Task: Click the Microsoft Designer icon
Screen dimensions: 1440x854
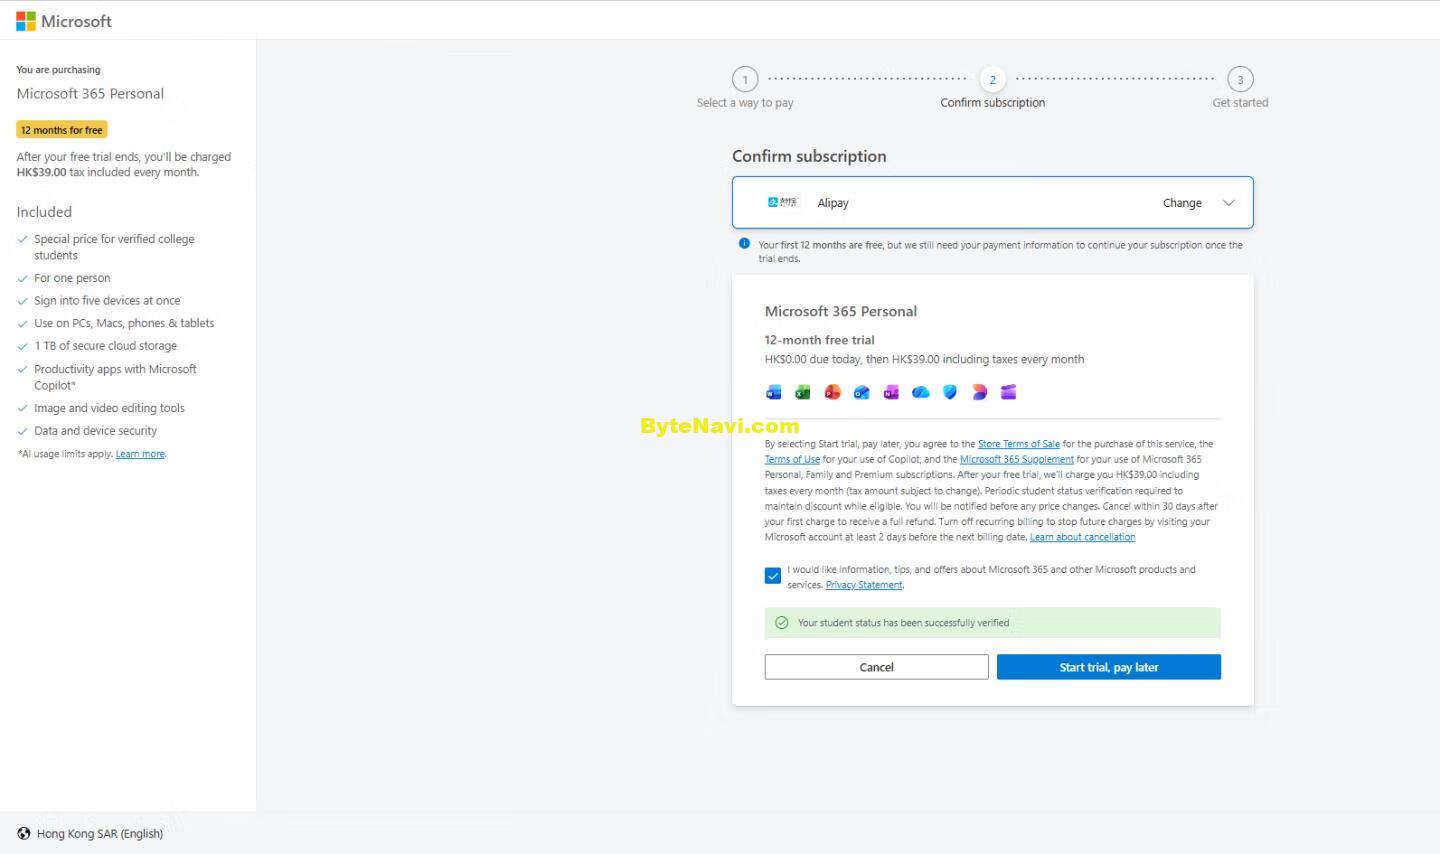Action: tap(979, 392)
